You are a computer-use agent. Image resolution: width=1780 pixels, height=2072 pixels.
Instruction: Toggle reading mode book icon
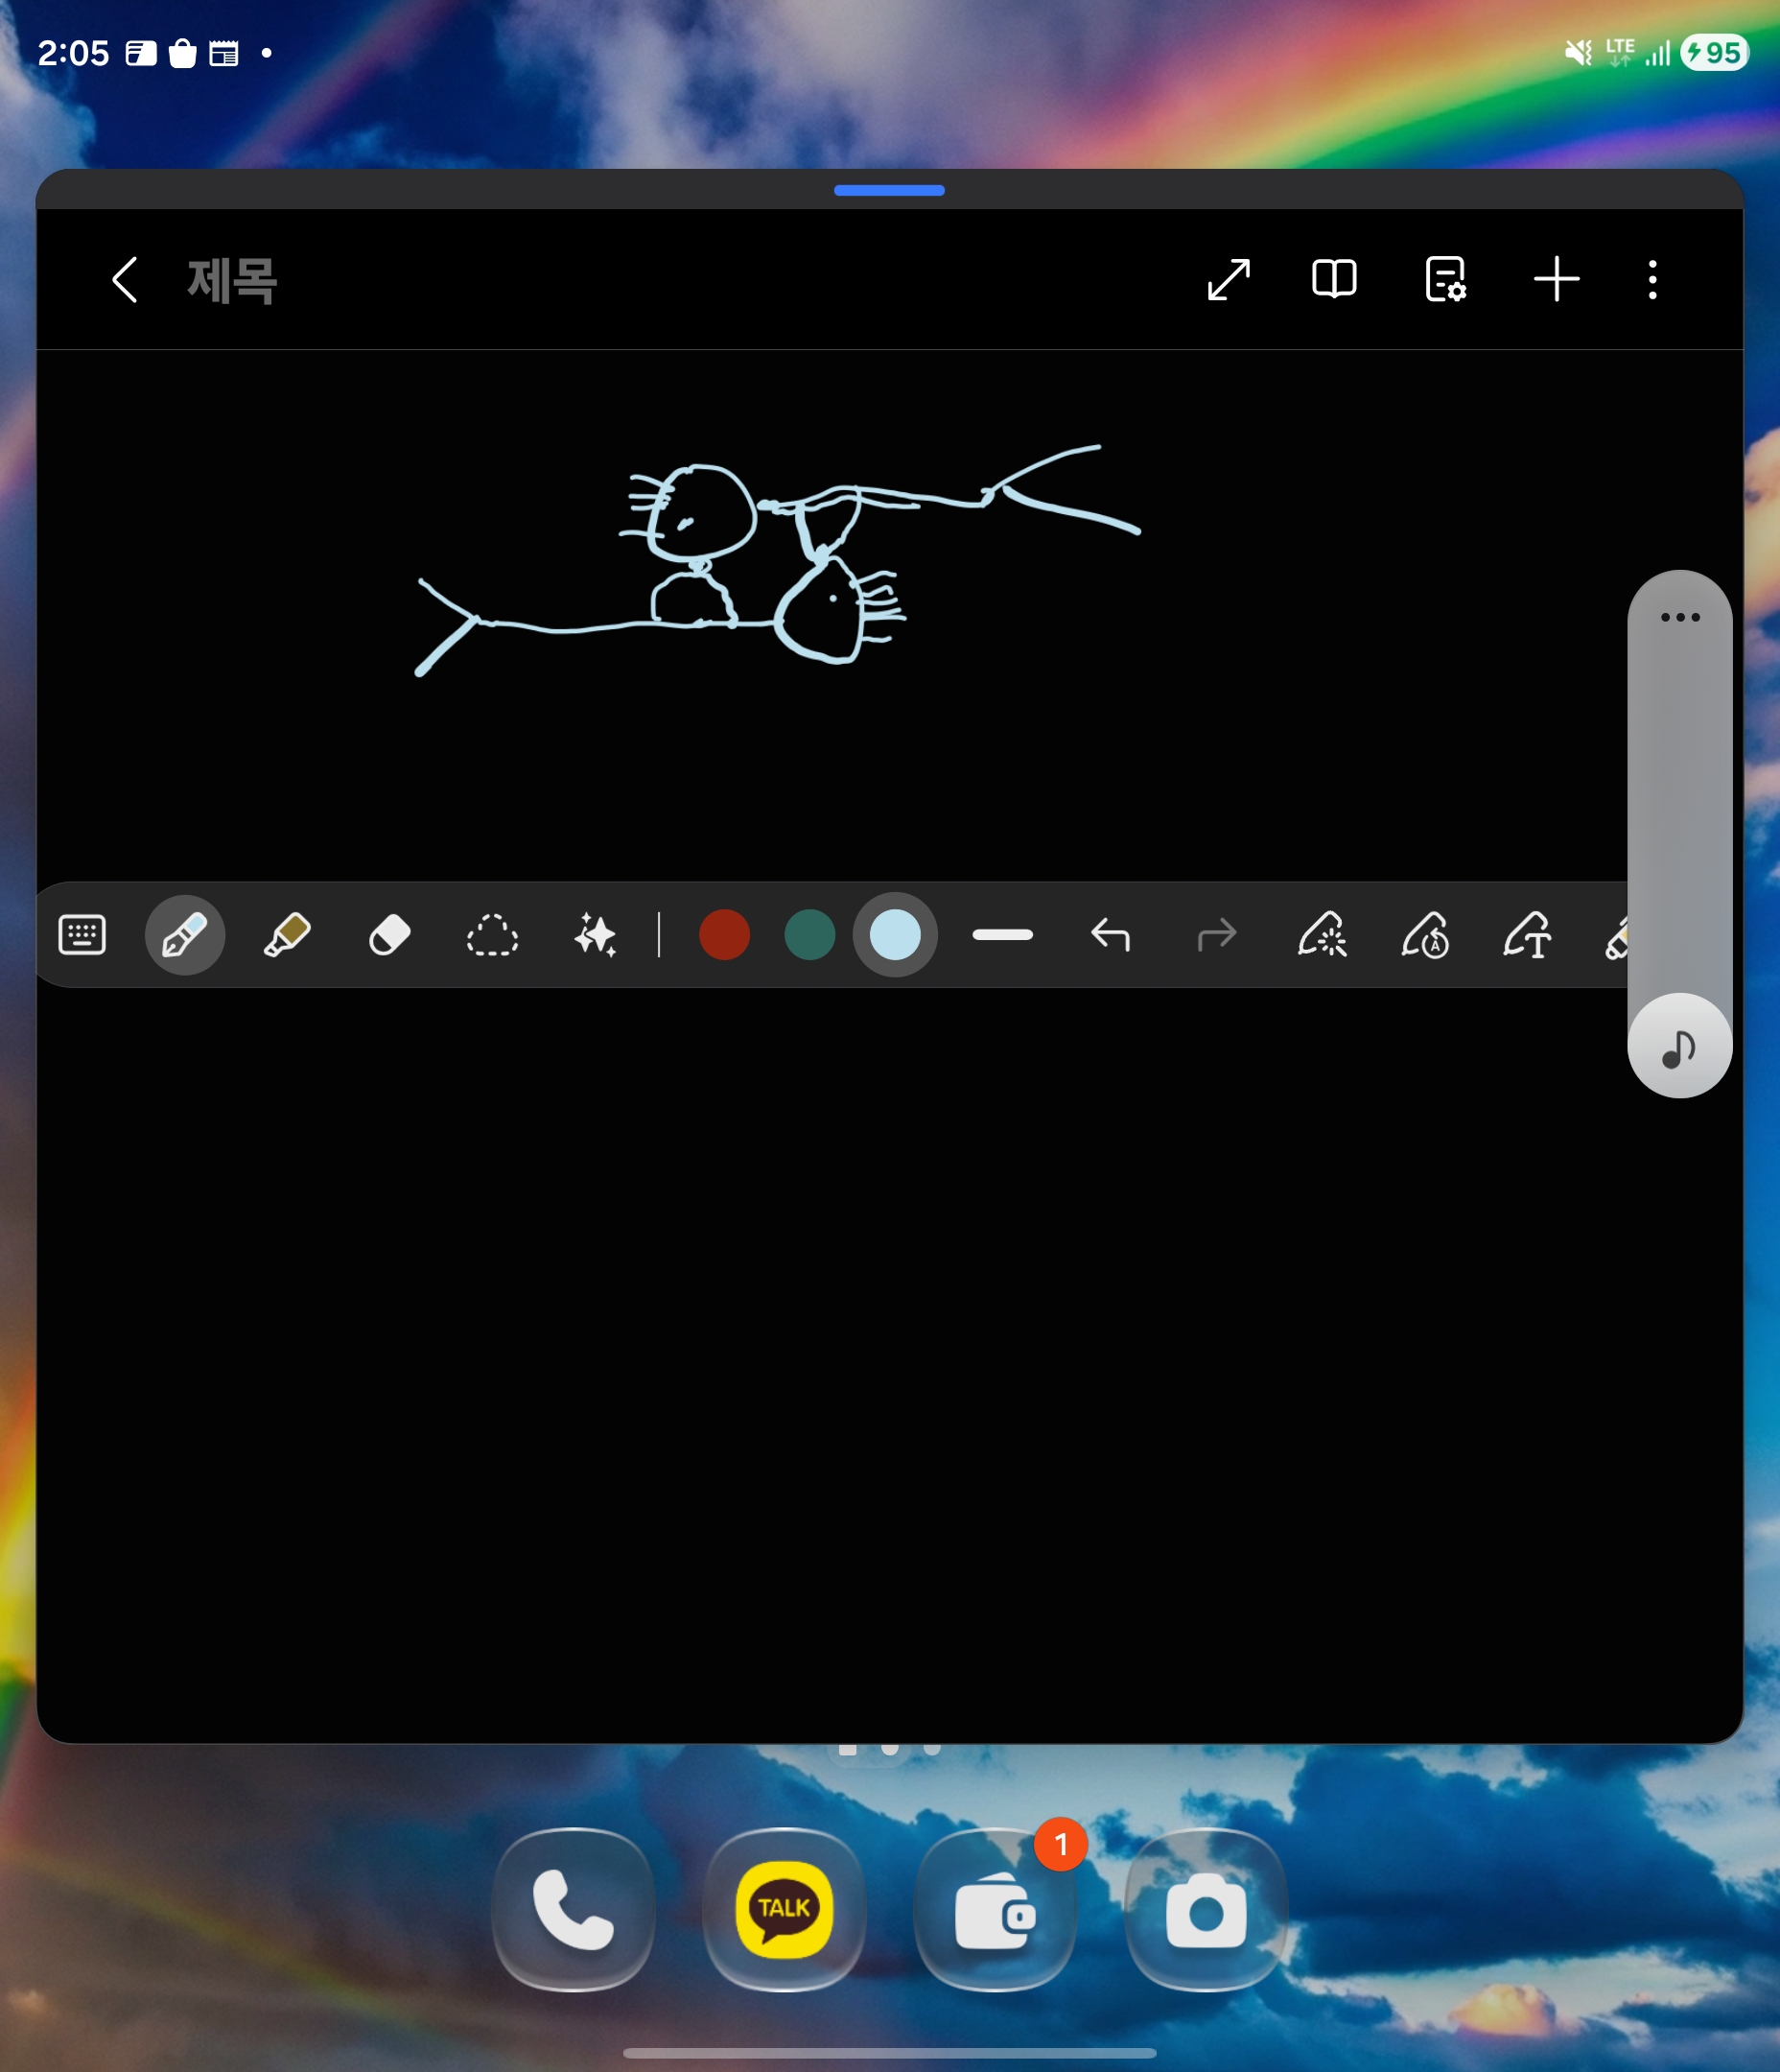(1334, 279)
